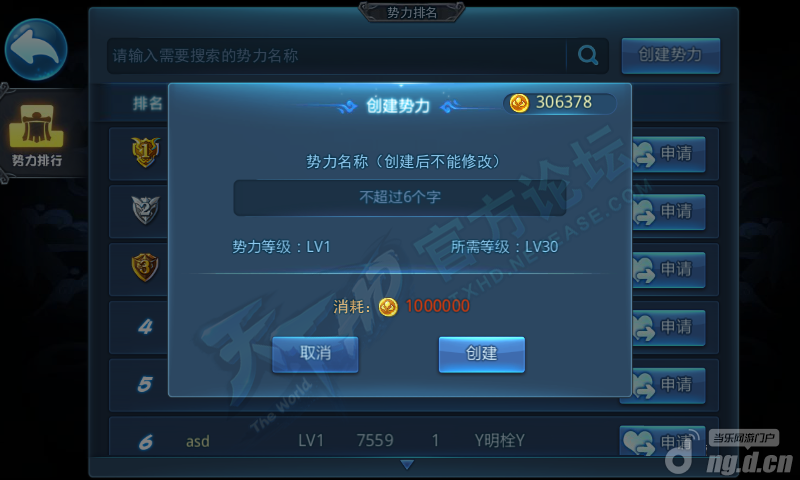The width and height of the screenshot is (800, 480).
Task: Click the rank 3 bronze badge icon
Action: tap(145, 267)
